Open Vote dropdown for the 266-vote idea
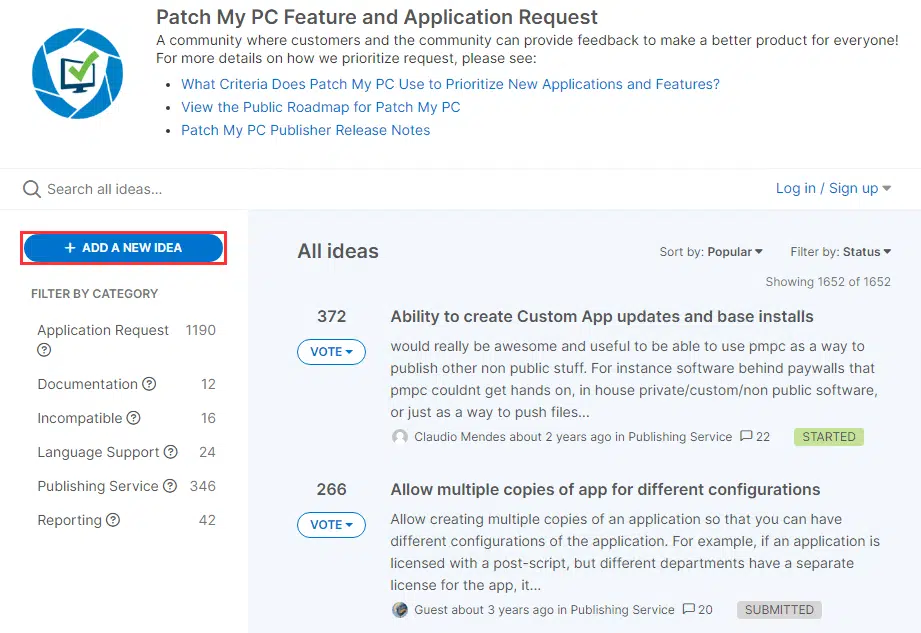Screen dimensions: 921x633 coord(331,525)
